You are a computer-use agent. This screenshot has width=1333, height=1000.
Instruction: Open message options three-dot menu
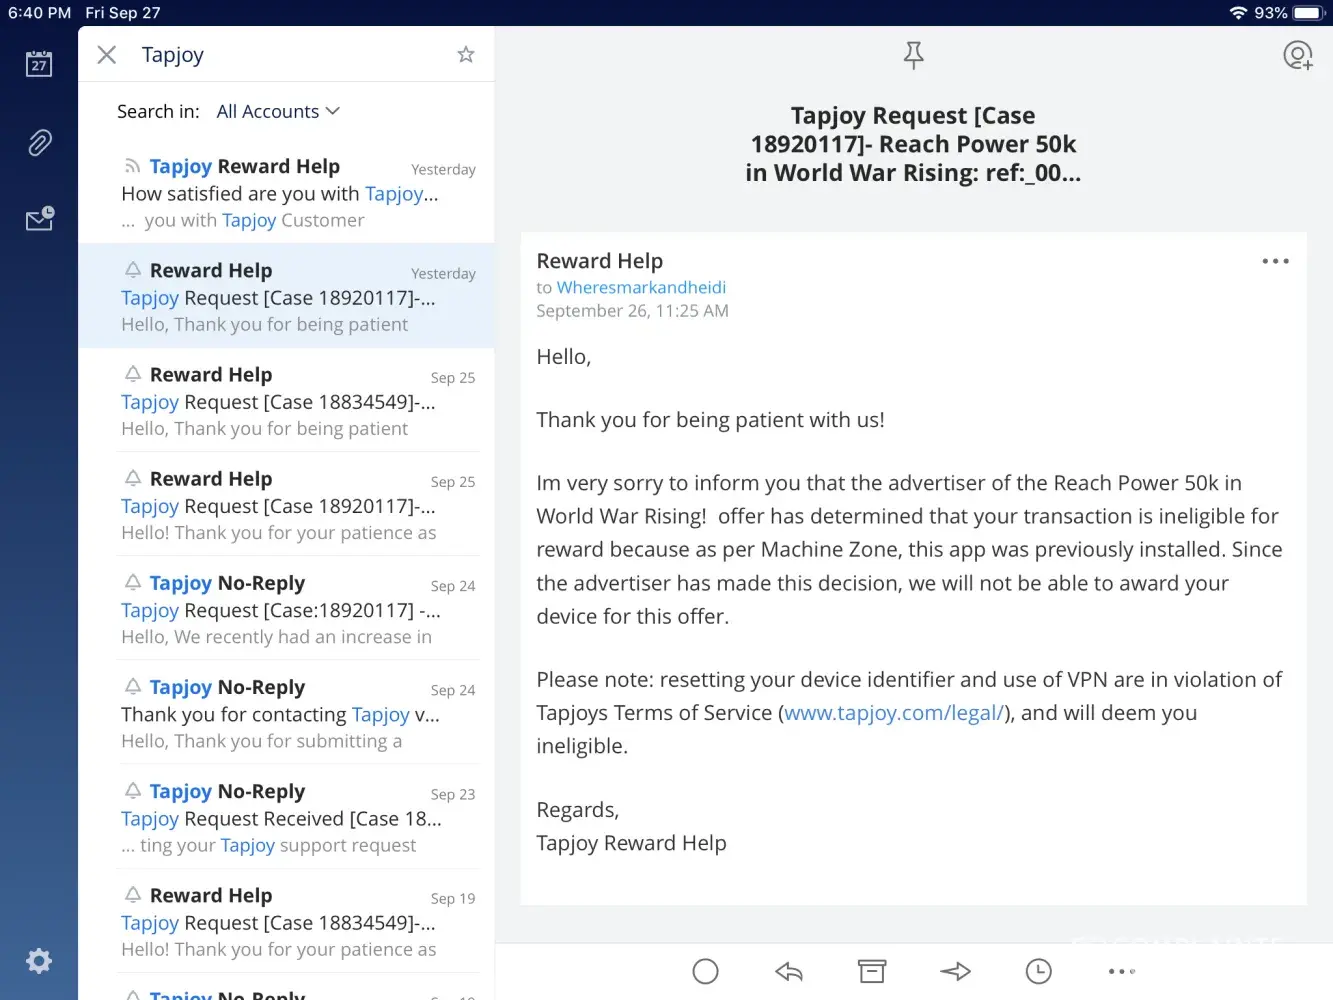pos(1275,261)
